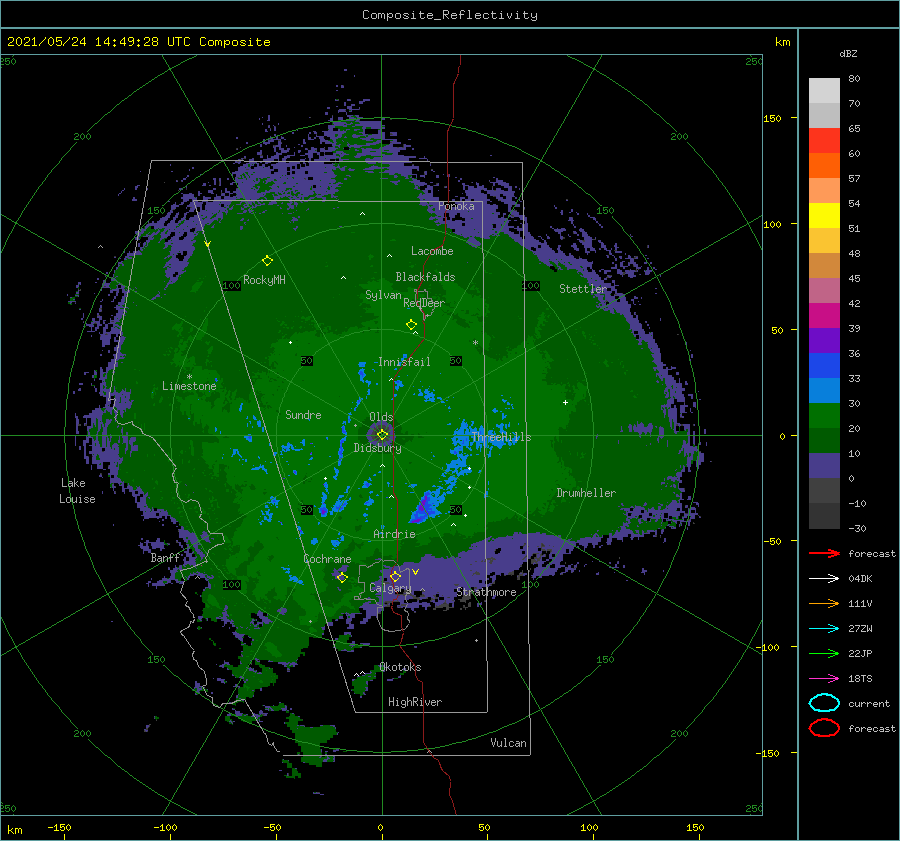Screen dimensions: 900x841
Task: Click the ThreeHills label
Action: [501, 437]
